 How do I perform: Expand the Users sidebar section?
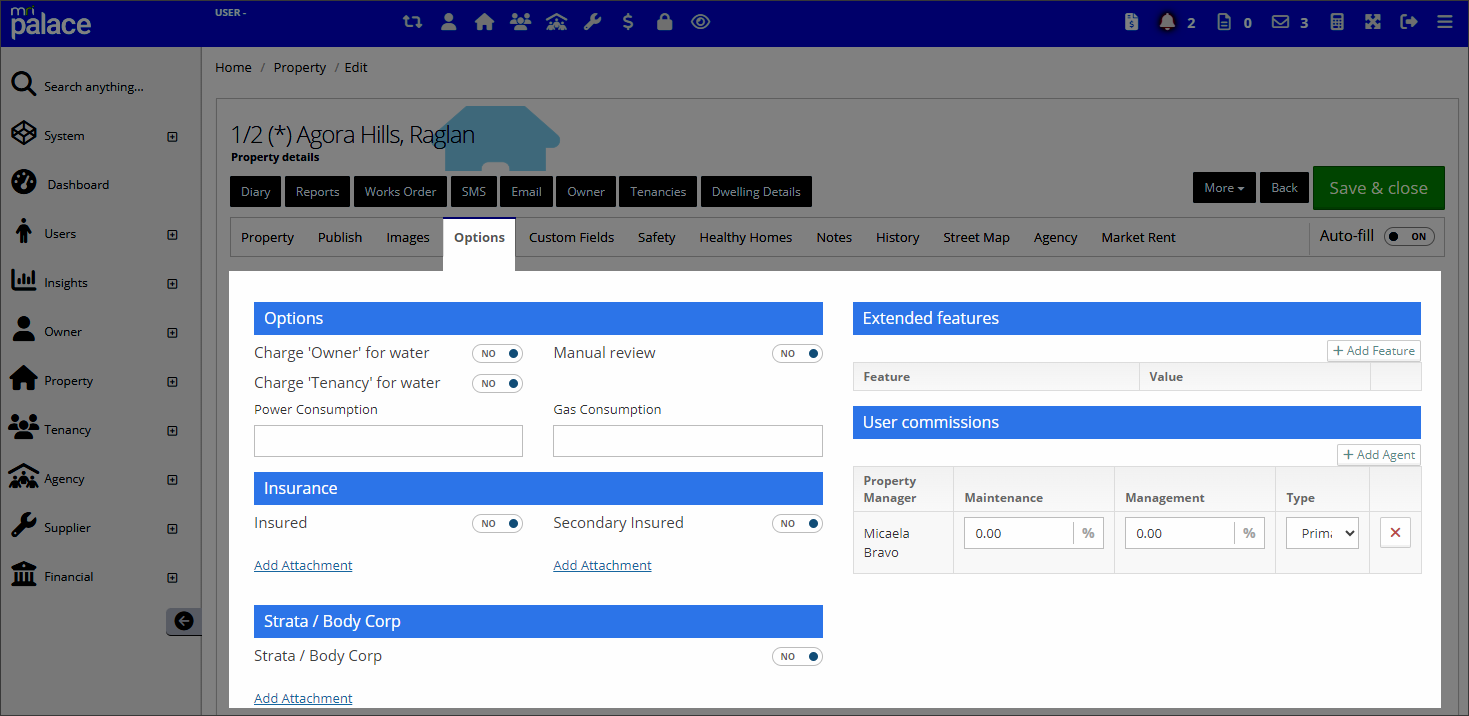coord(172,234)
